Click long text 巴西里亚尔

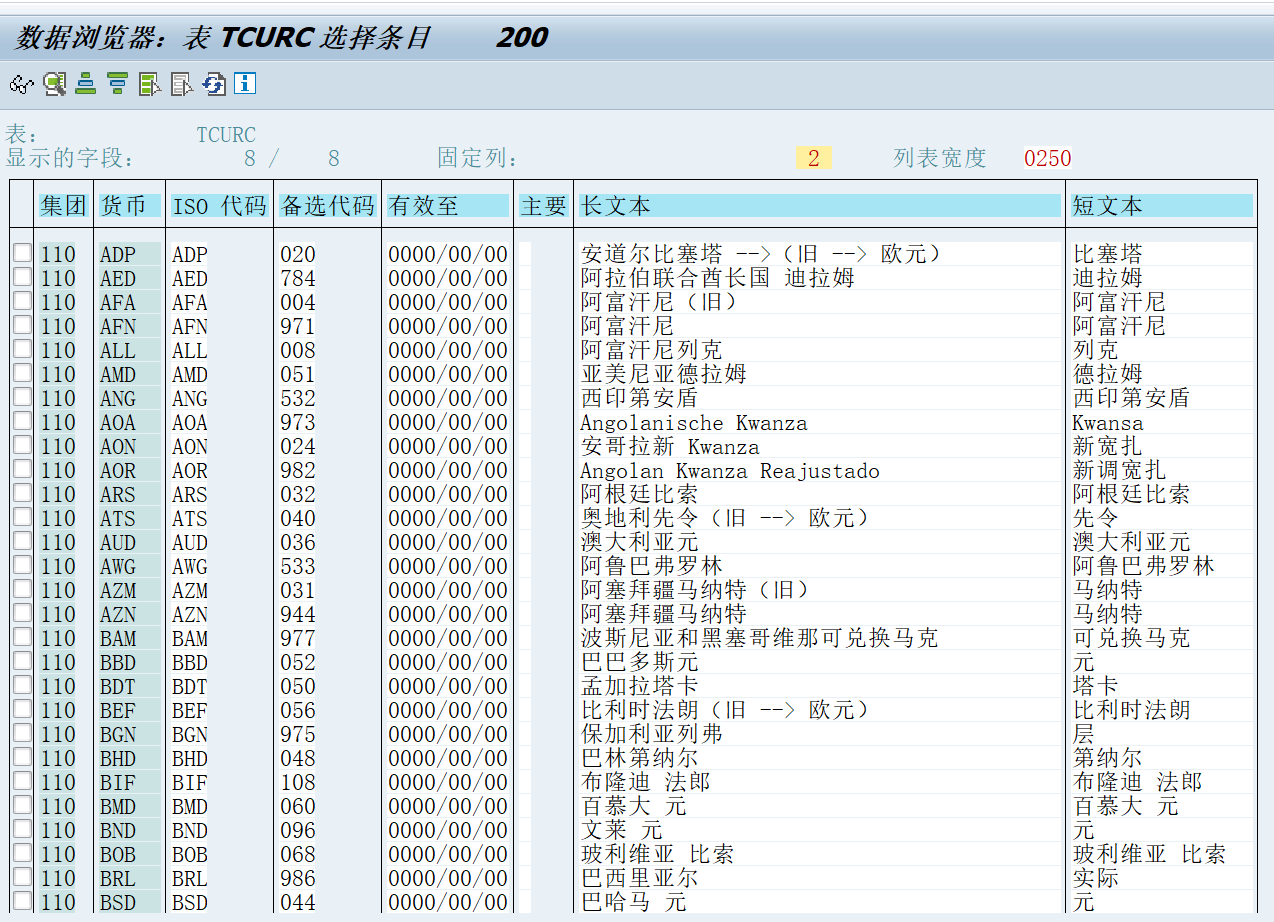tap(640, 878)
